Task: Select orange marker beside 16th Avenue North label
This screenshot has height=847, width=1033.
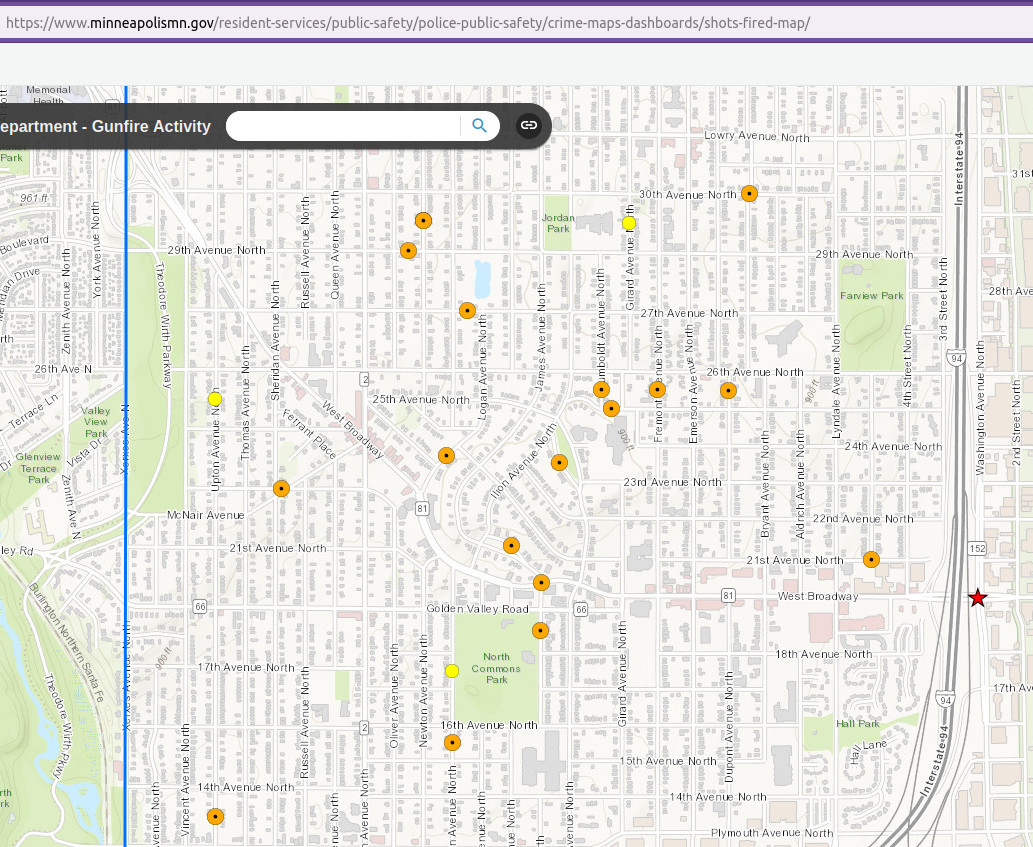Action: tap(452, 743)
